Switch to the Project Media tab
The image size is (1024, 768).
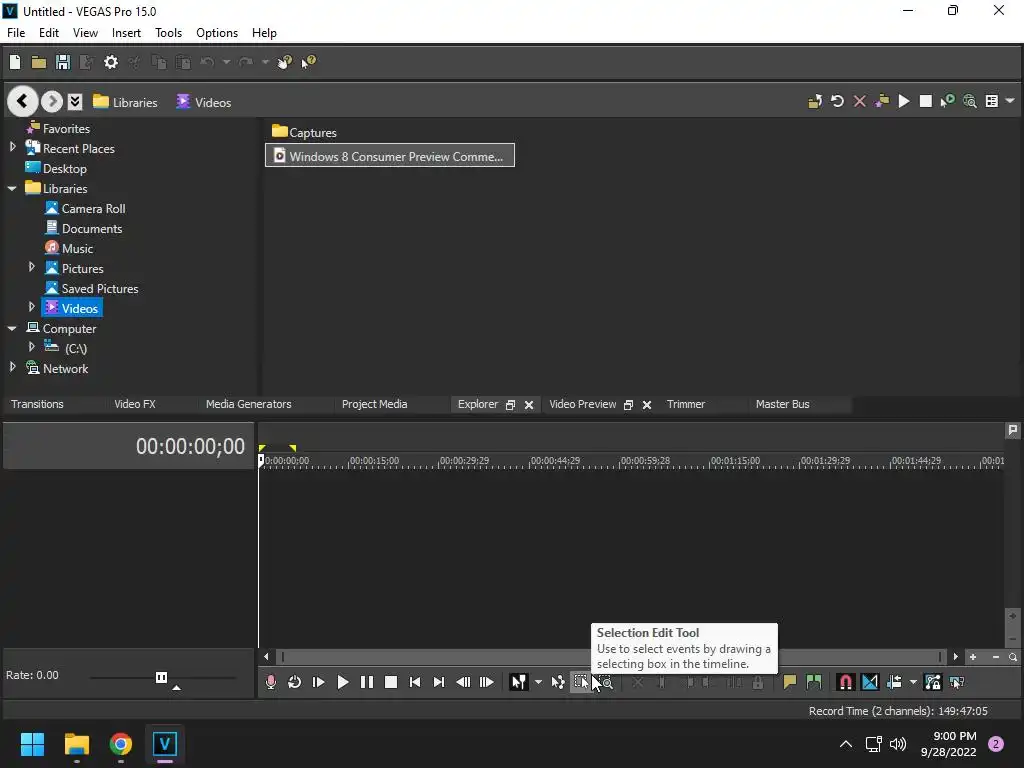pyautogui.click(x=375, y=404)
